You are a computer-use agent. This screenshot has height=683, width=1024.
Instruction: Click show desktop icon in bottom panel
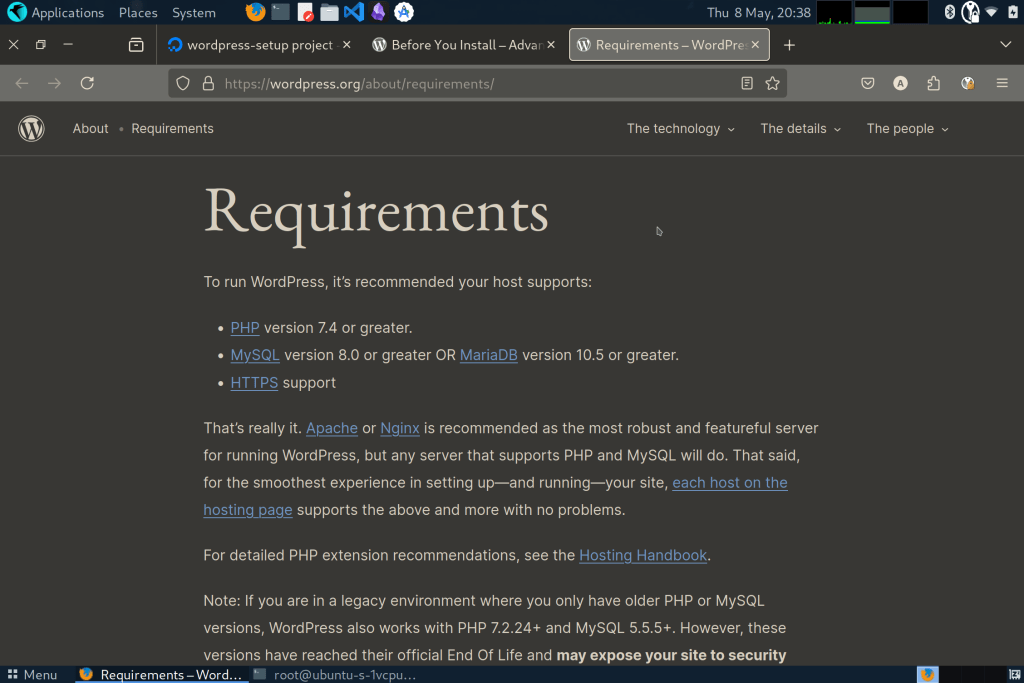(1014, 675)
